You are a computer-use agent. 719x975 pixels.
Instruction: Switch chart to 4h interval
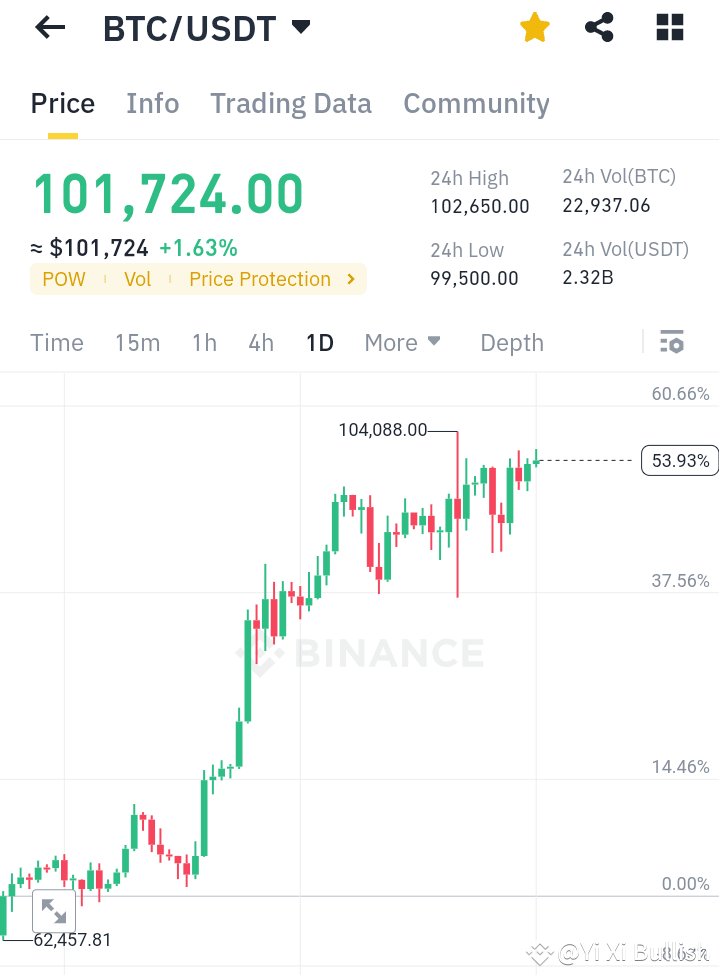[x=260, y=342]
